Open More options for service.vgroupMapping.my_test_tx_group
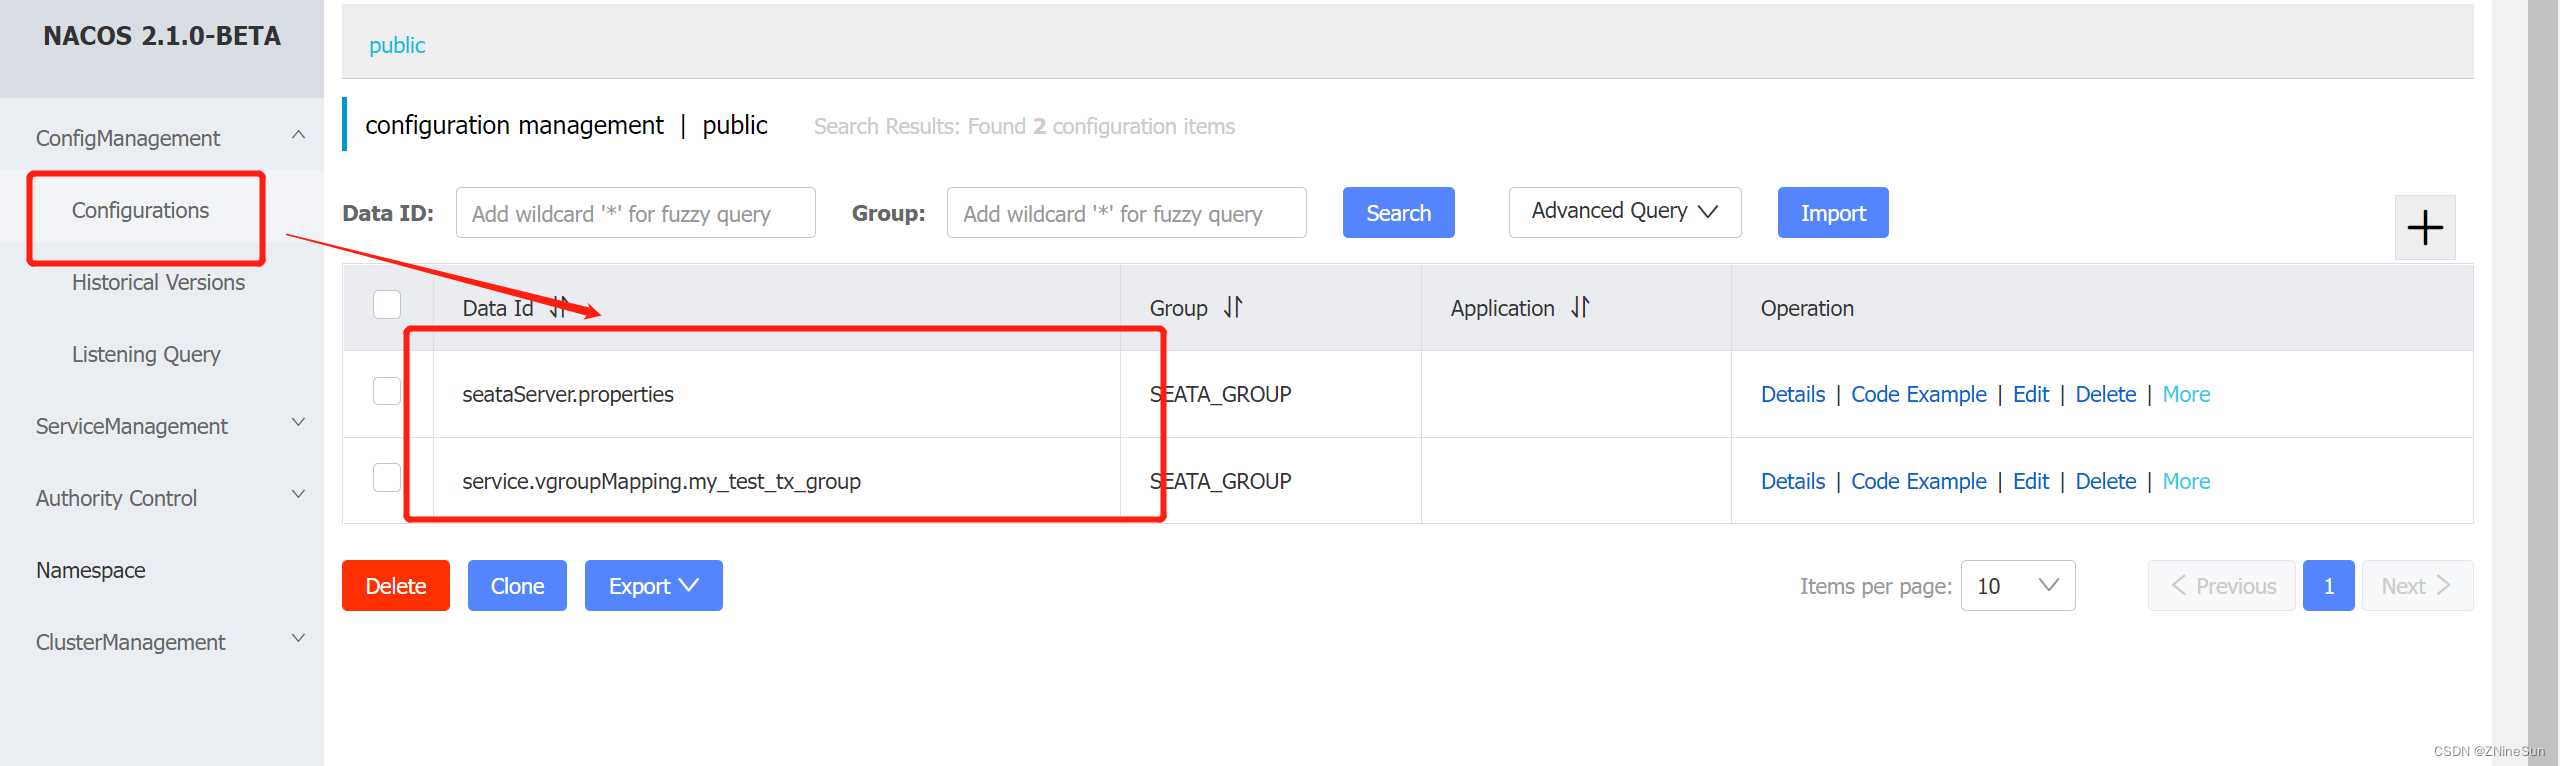Image resolution: width=2560 pixels, height=766 pixels. (x=2186, y=482)
